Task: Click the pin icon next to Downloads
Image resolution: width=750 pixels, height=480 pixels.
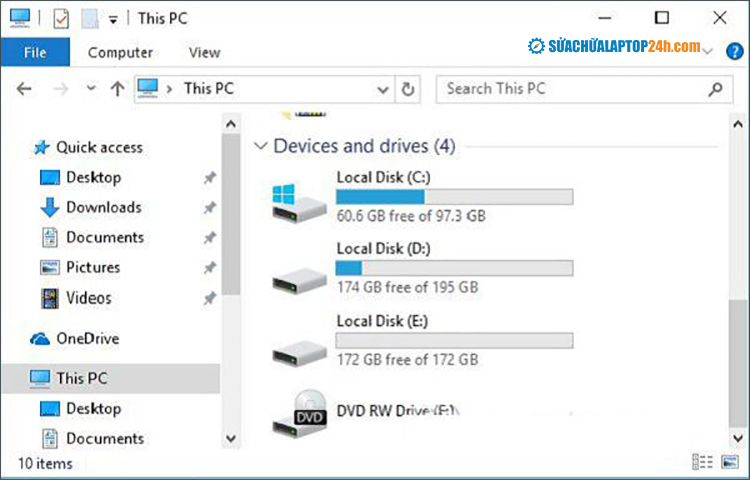Action: [x=210, y=207]
